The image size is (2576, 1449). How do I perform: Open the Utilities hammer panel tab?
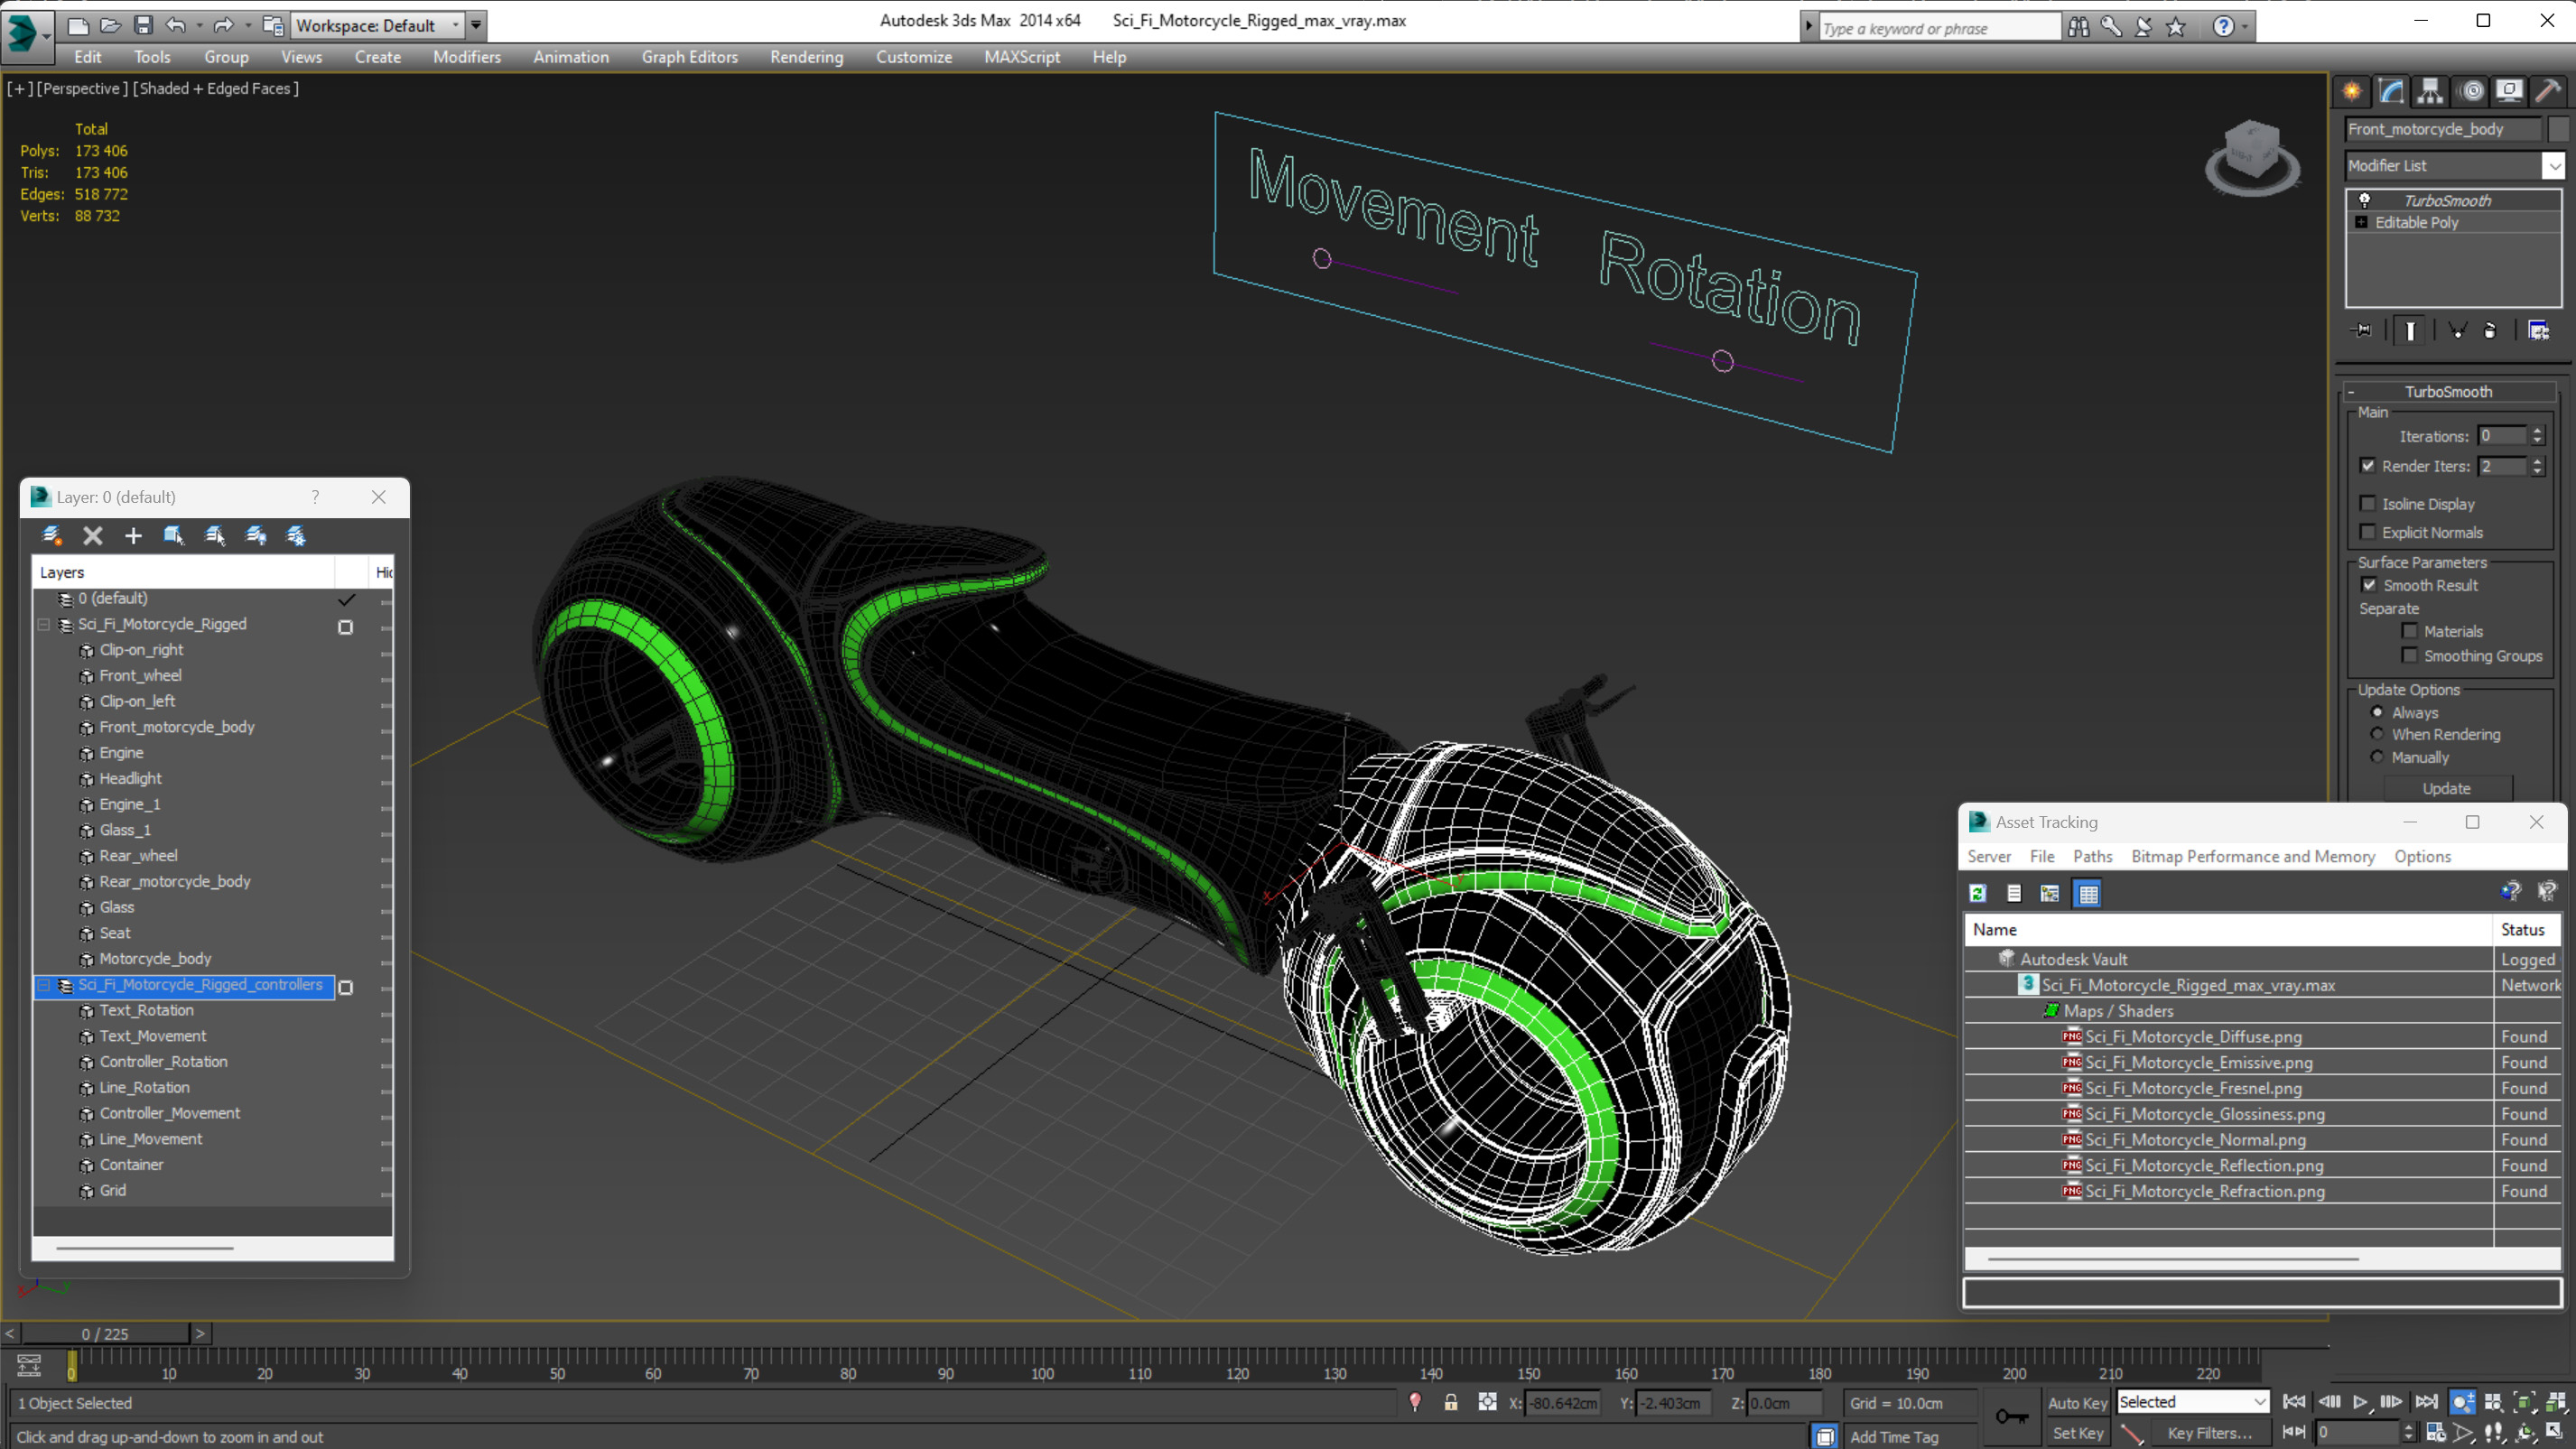click(2548, 92)
